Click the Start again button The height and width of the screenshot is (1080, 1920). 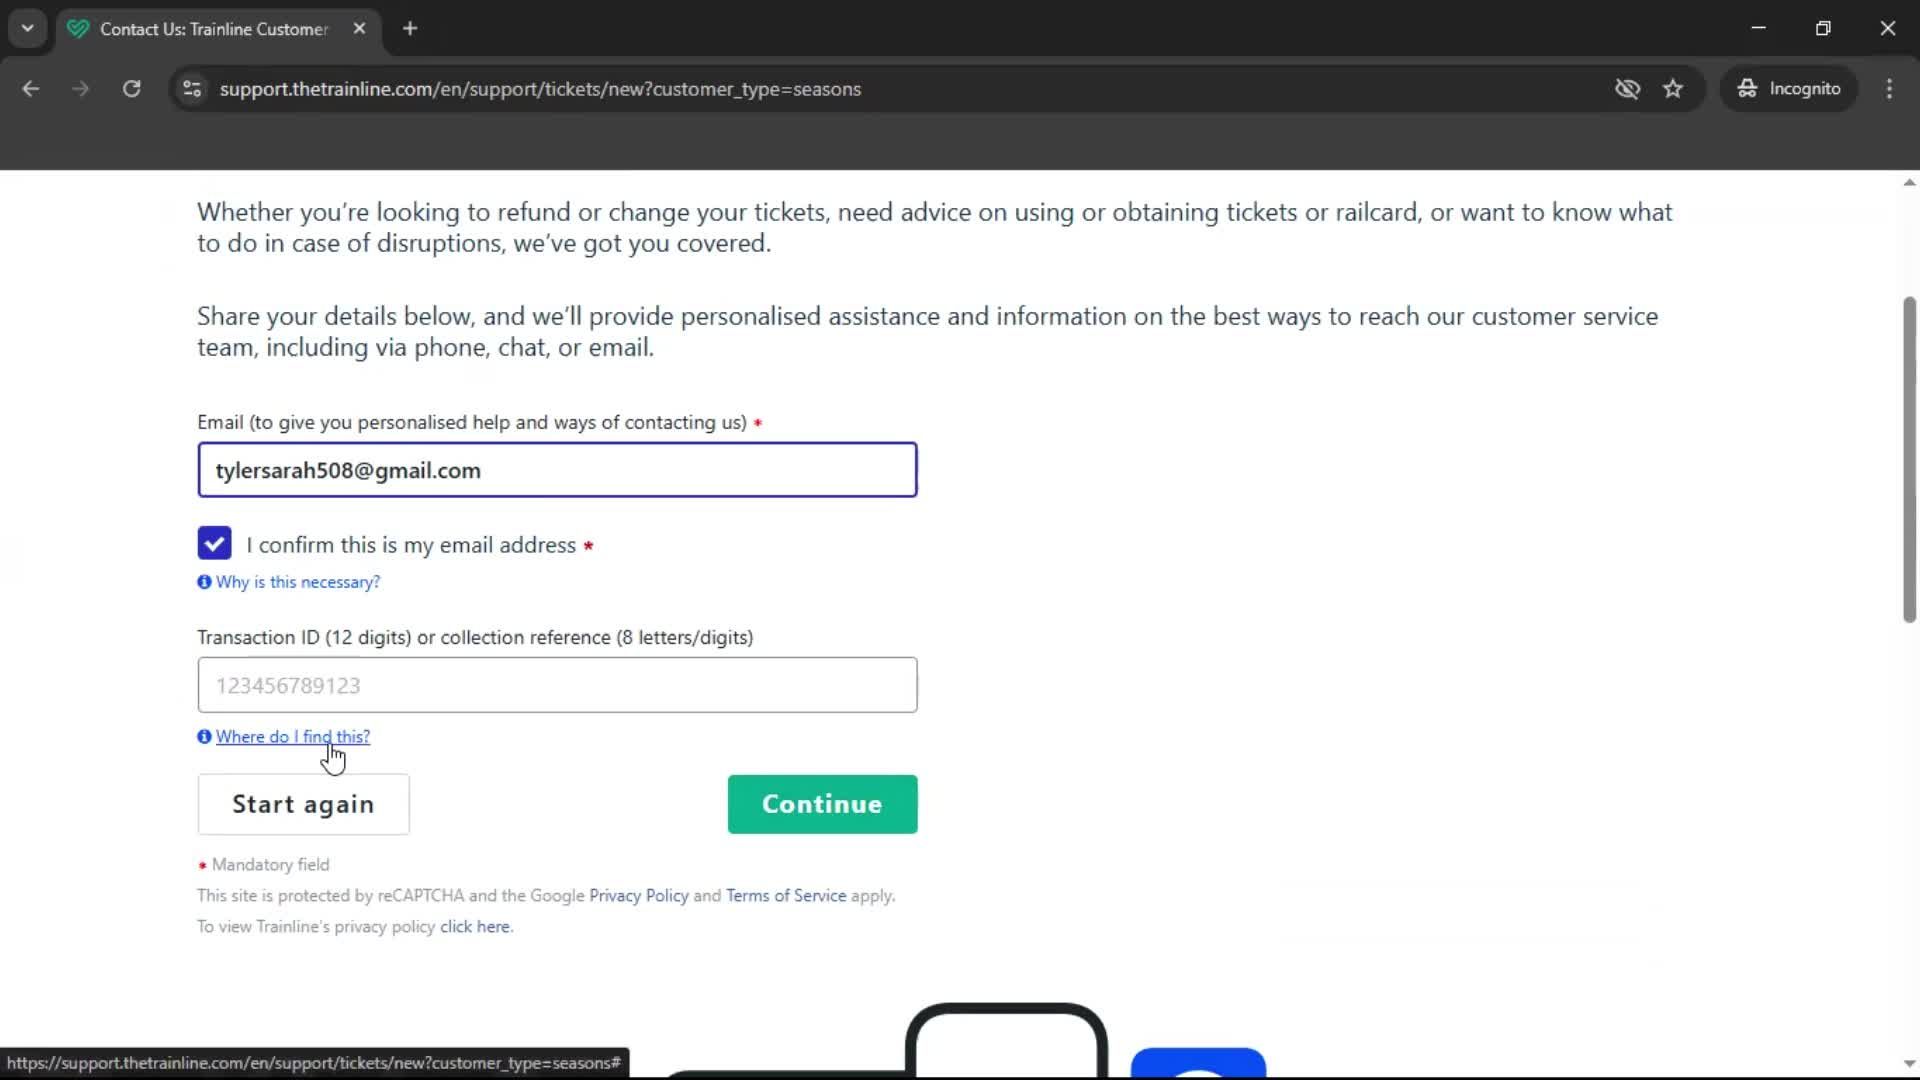[303, 804]
